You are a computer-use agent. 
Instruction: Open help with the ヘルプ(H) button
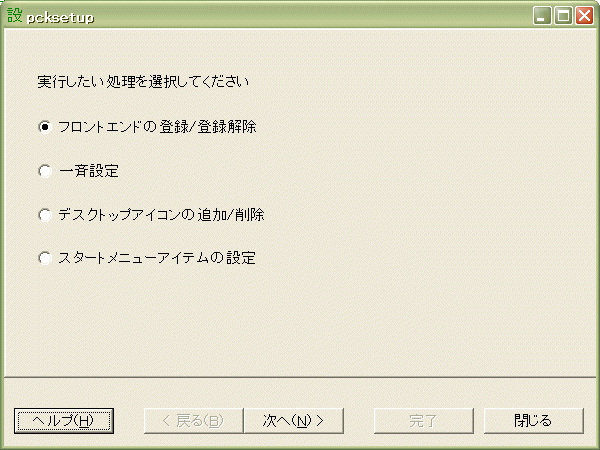[x=64, y=421]
